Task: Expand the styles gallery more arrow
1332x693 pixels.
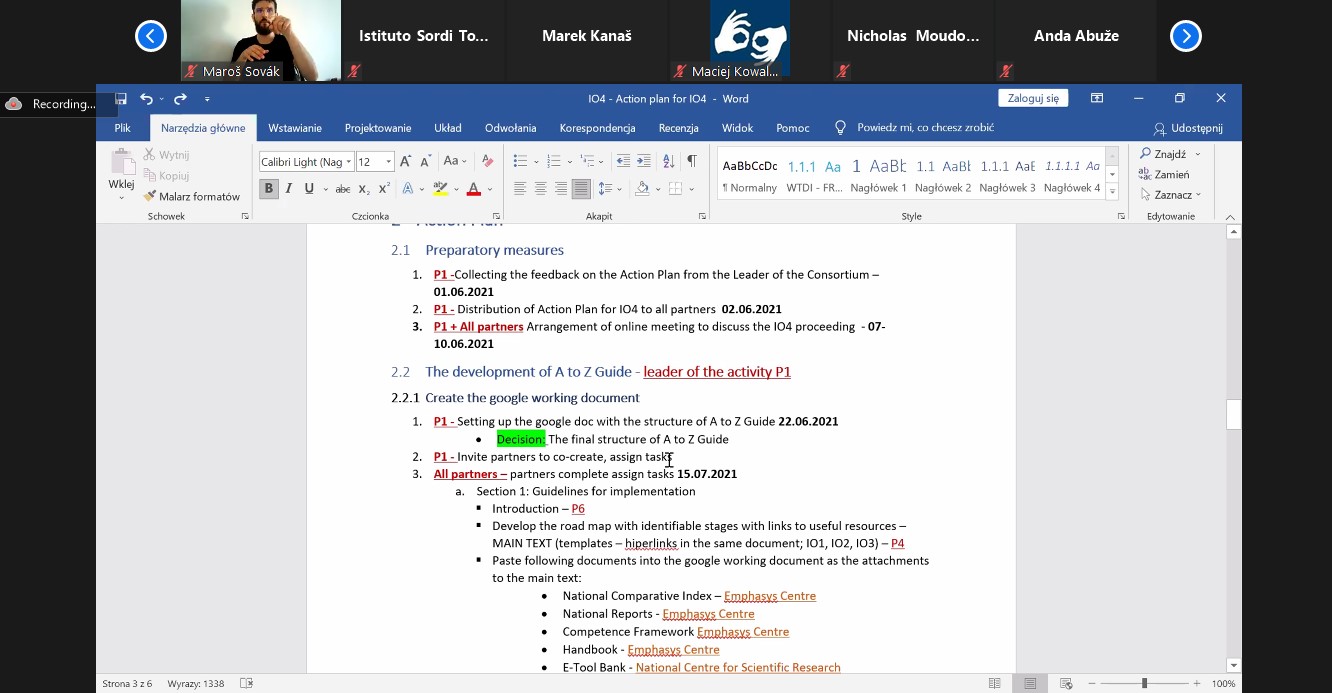Action: (x=1112, y=189)
